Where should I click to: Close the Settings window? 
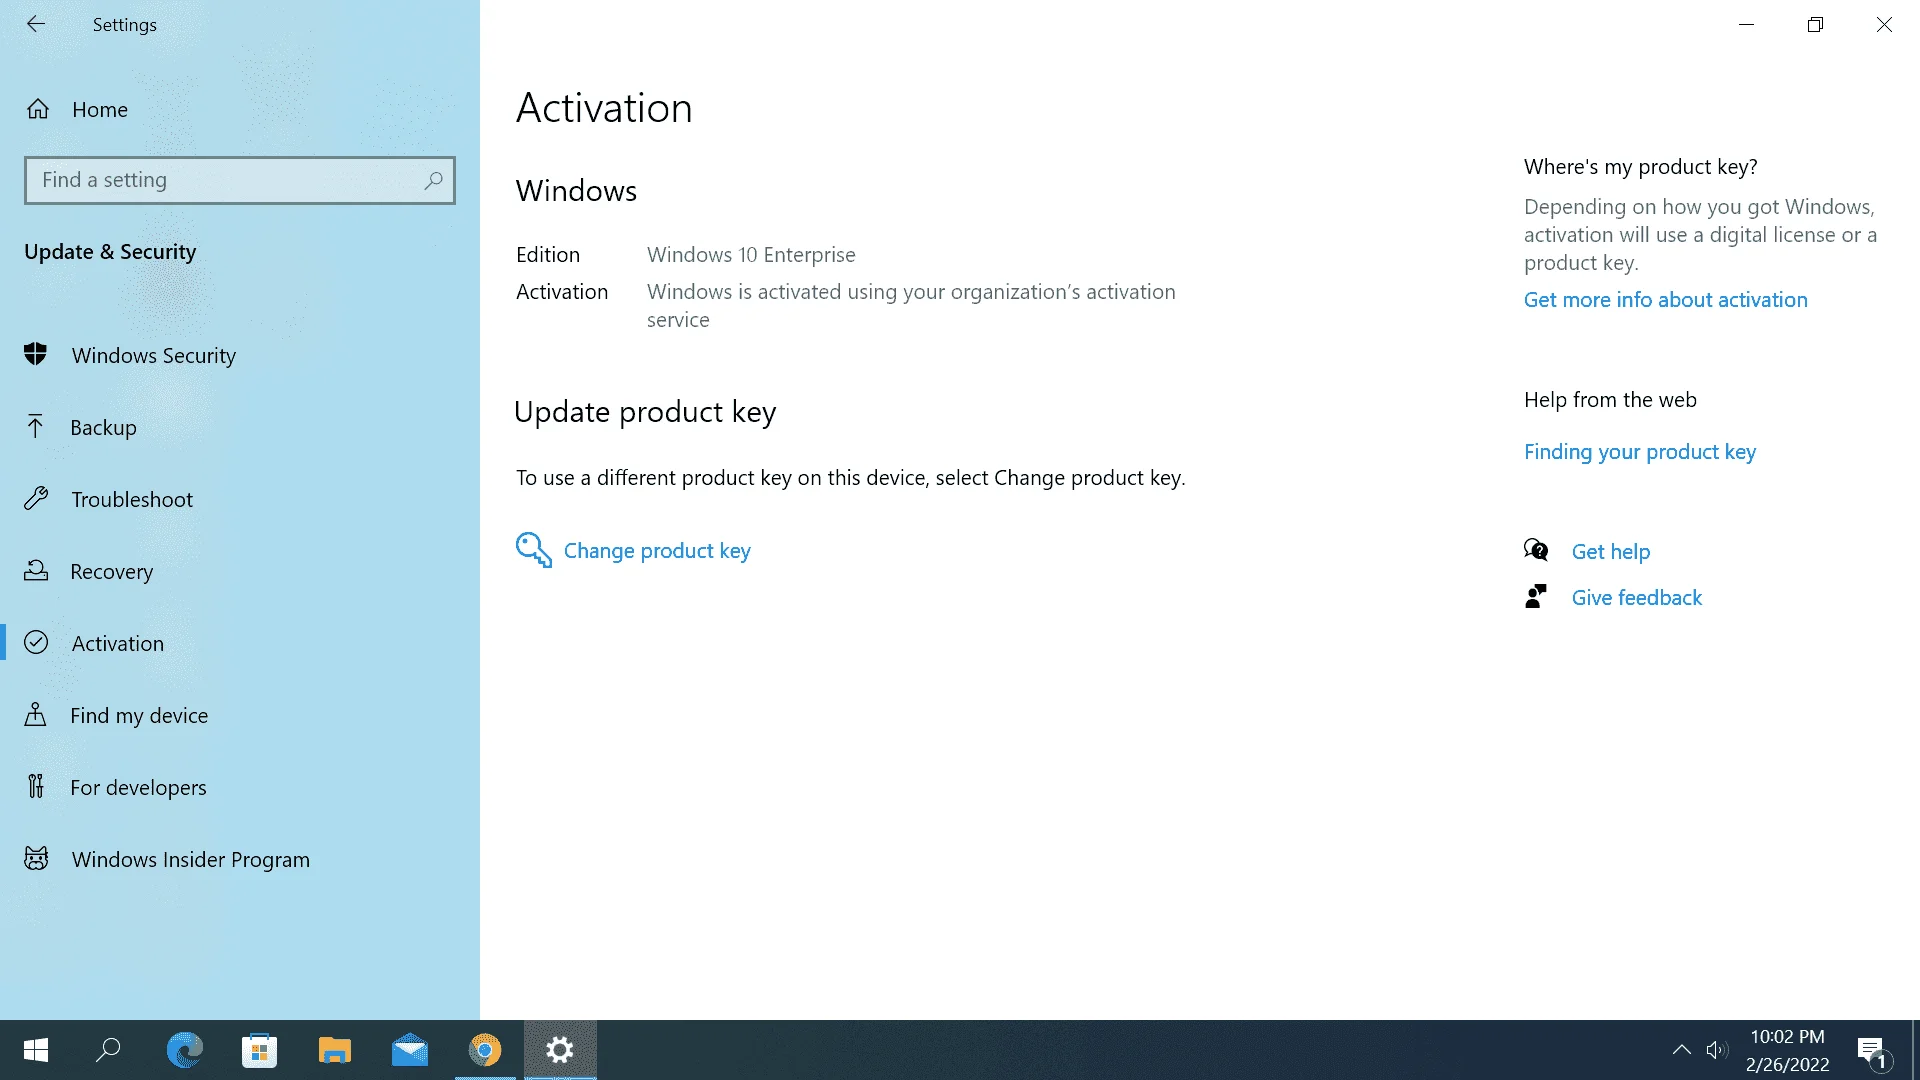click(x=1884, y=25)
